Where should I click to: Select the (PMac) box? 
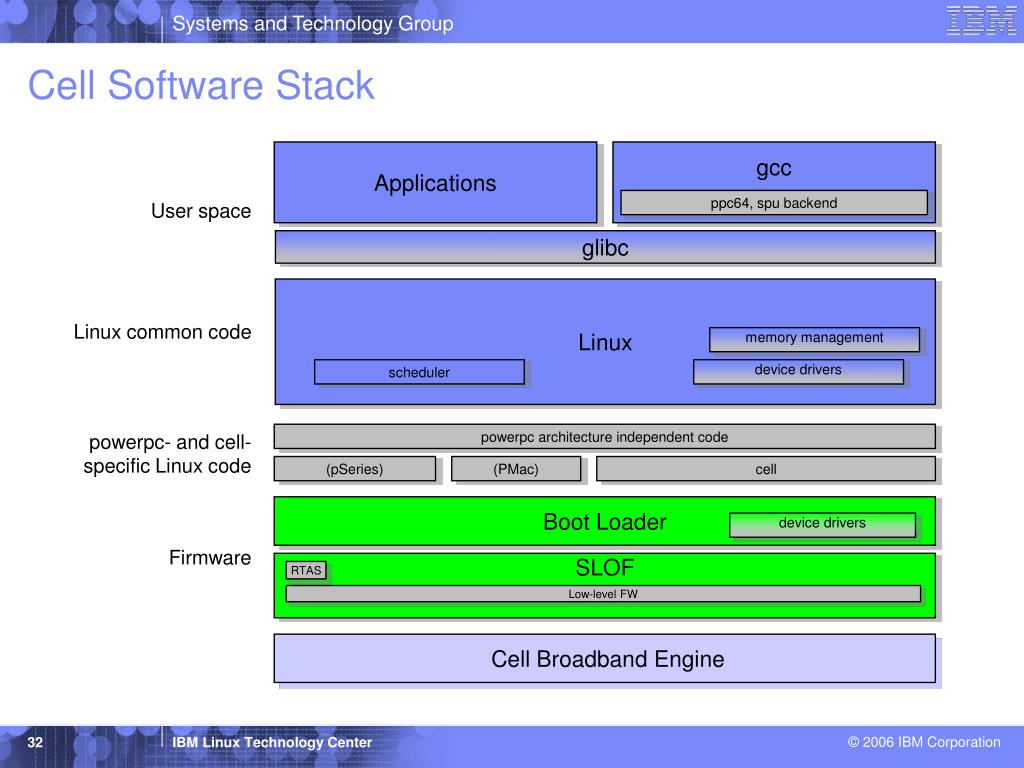(516, 469)
